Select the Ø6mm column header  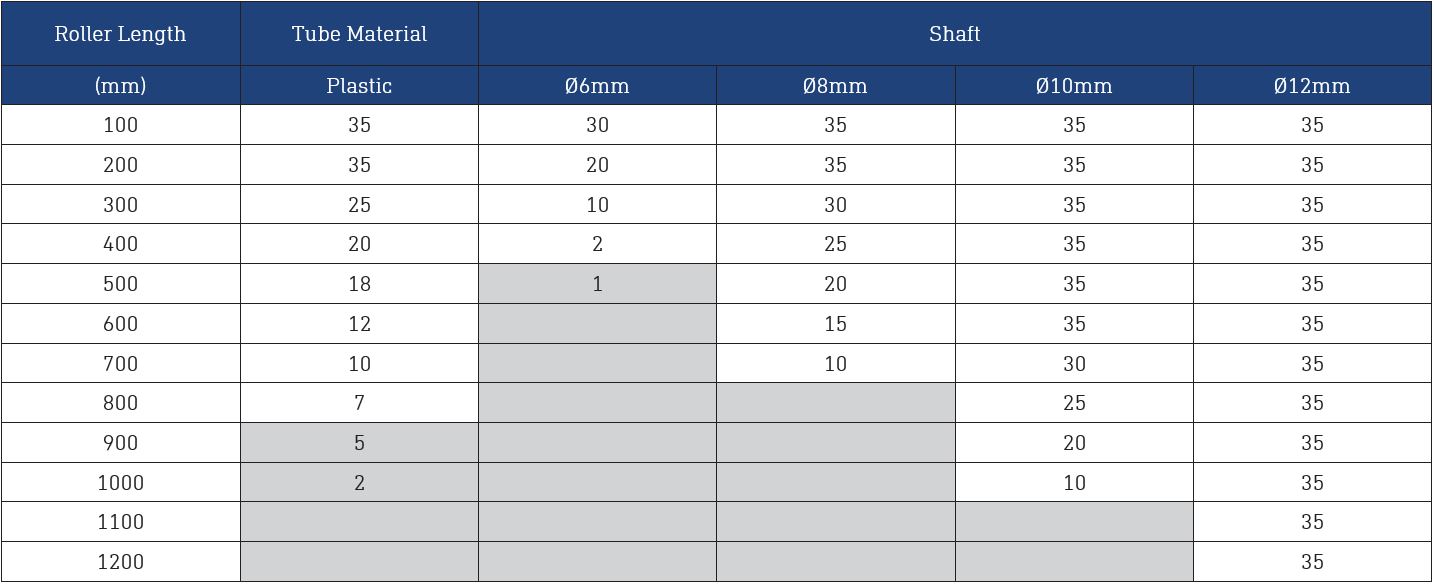(597, 86)
